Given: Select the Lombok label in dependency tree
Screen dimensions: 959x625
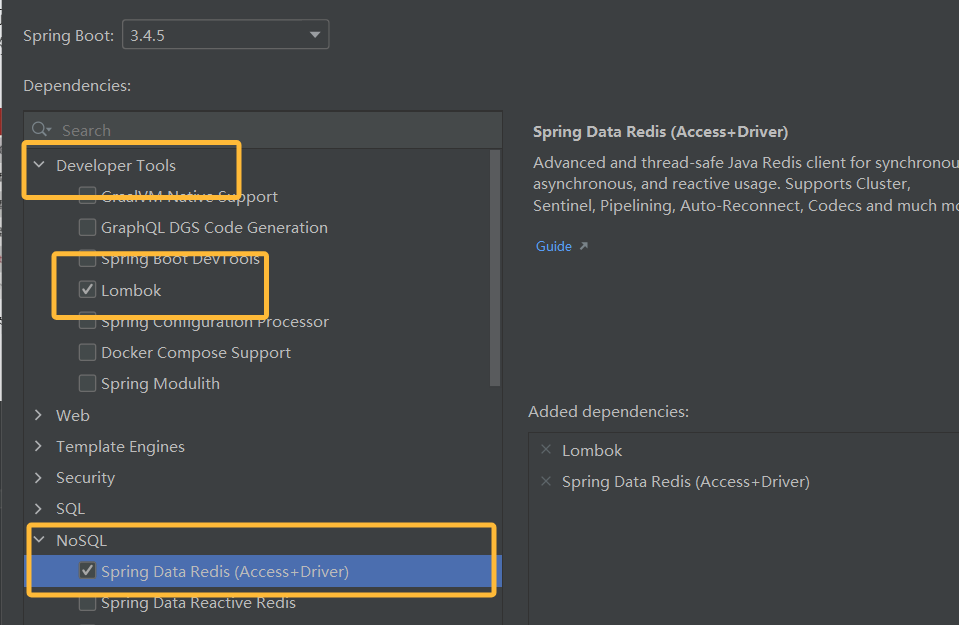Looking at the screenshot, I should click(131, 290).
